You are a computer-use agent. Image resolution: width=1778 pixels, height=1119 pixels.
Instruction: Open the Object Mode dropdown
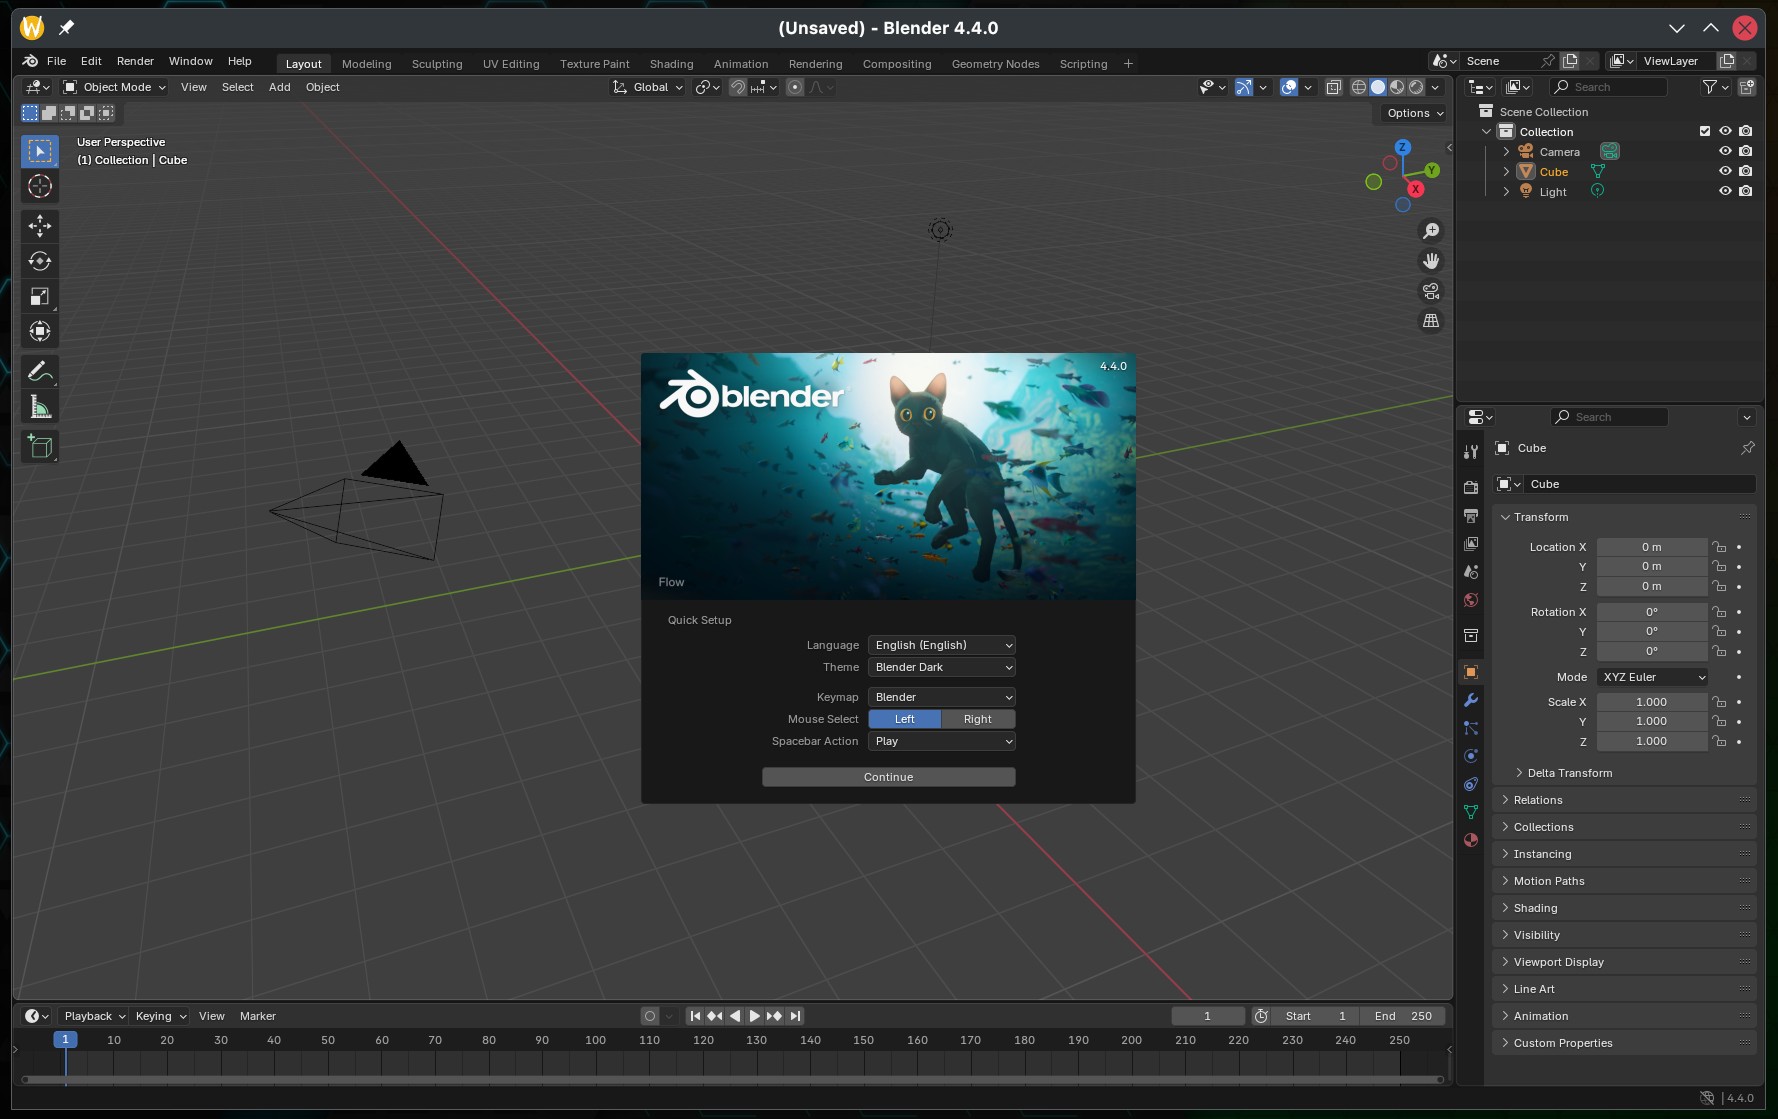pyautogui.click(x=114, y=87)
